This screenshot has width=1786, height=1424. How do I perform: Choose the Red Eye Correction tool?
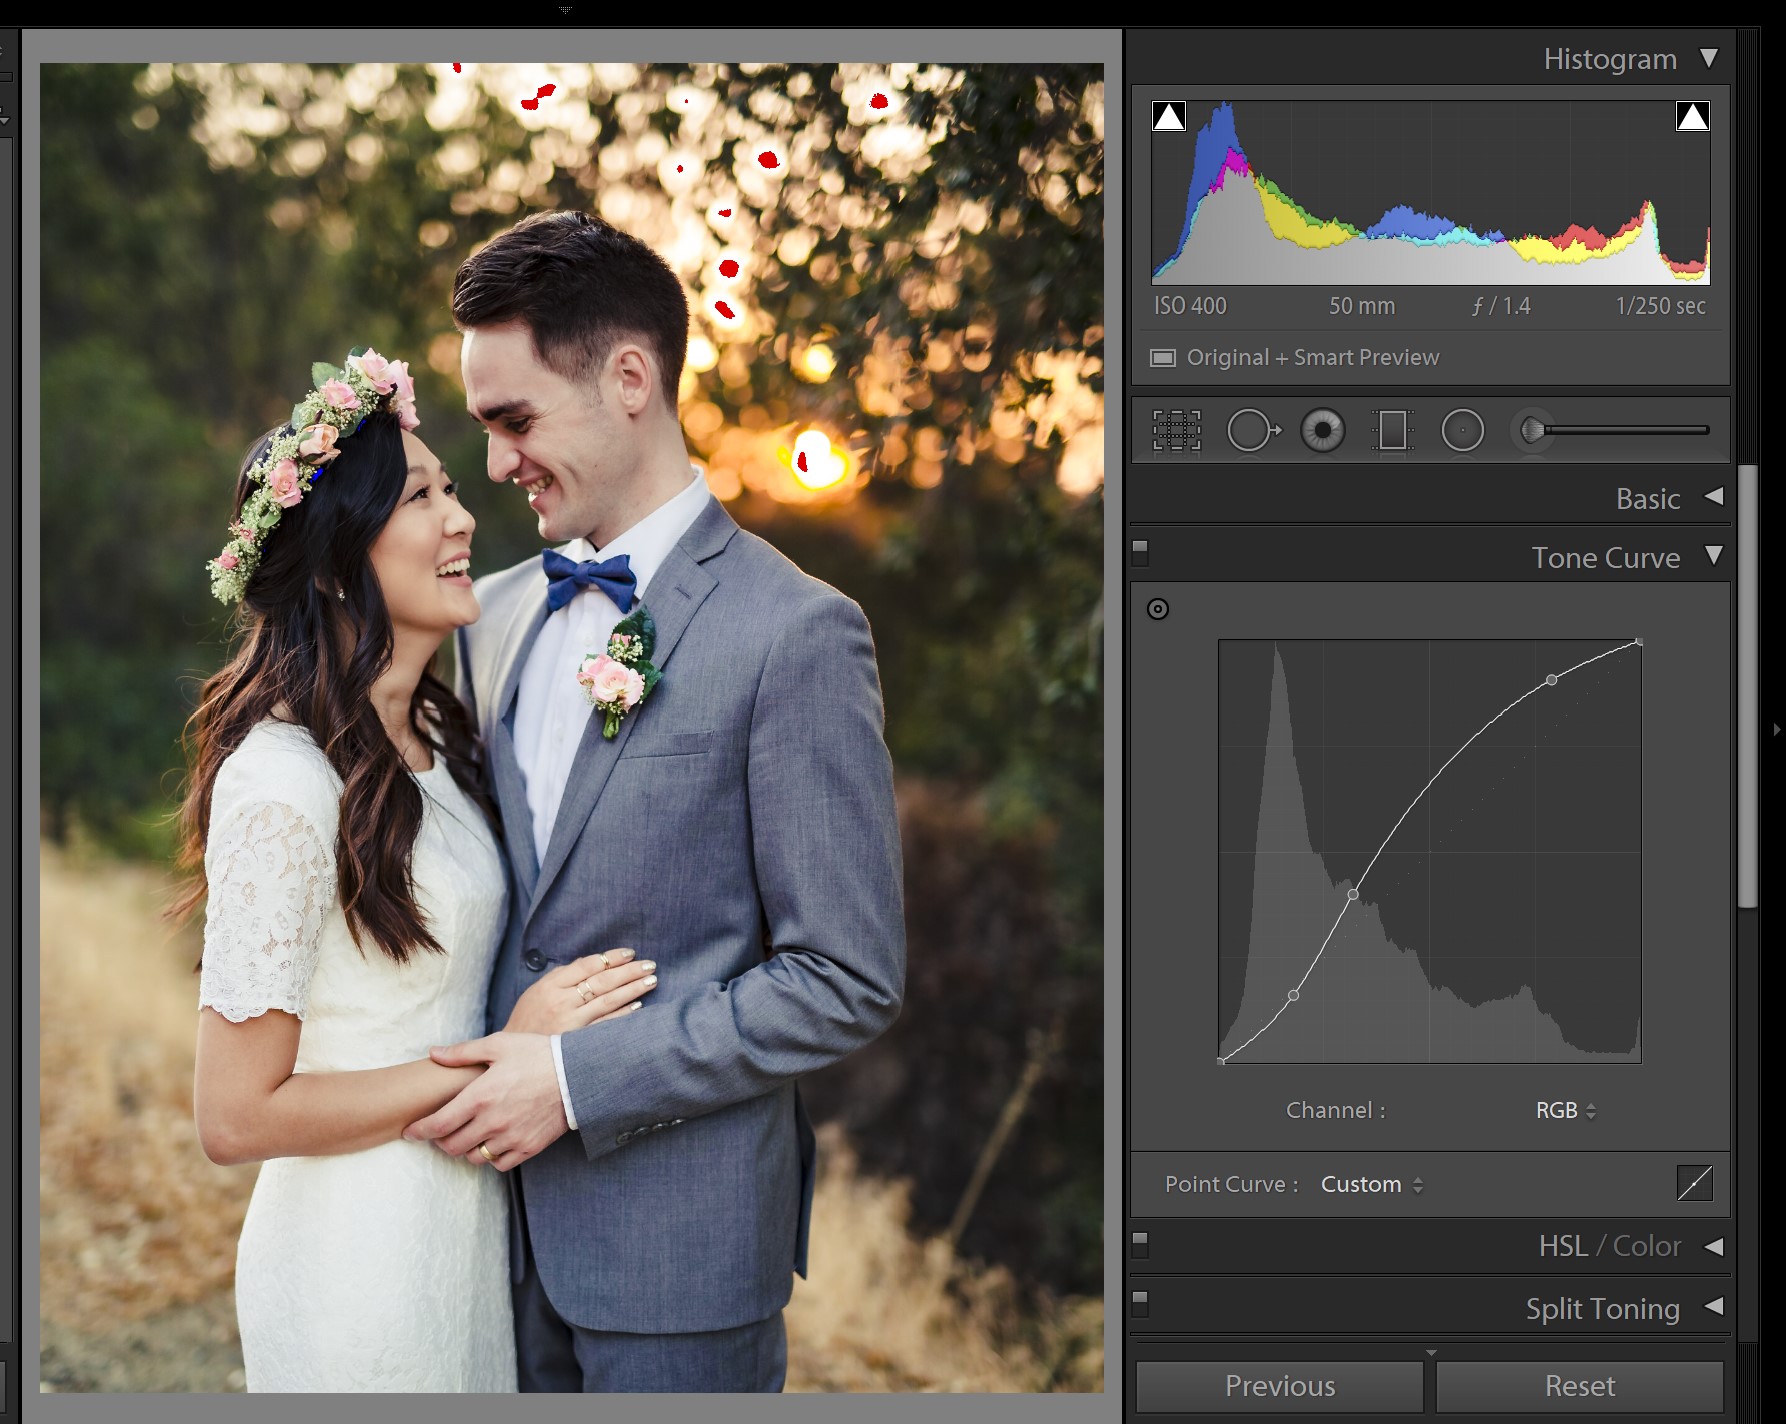[1322, 431]
